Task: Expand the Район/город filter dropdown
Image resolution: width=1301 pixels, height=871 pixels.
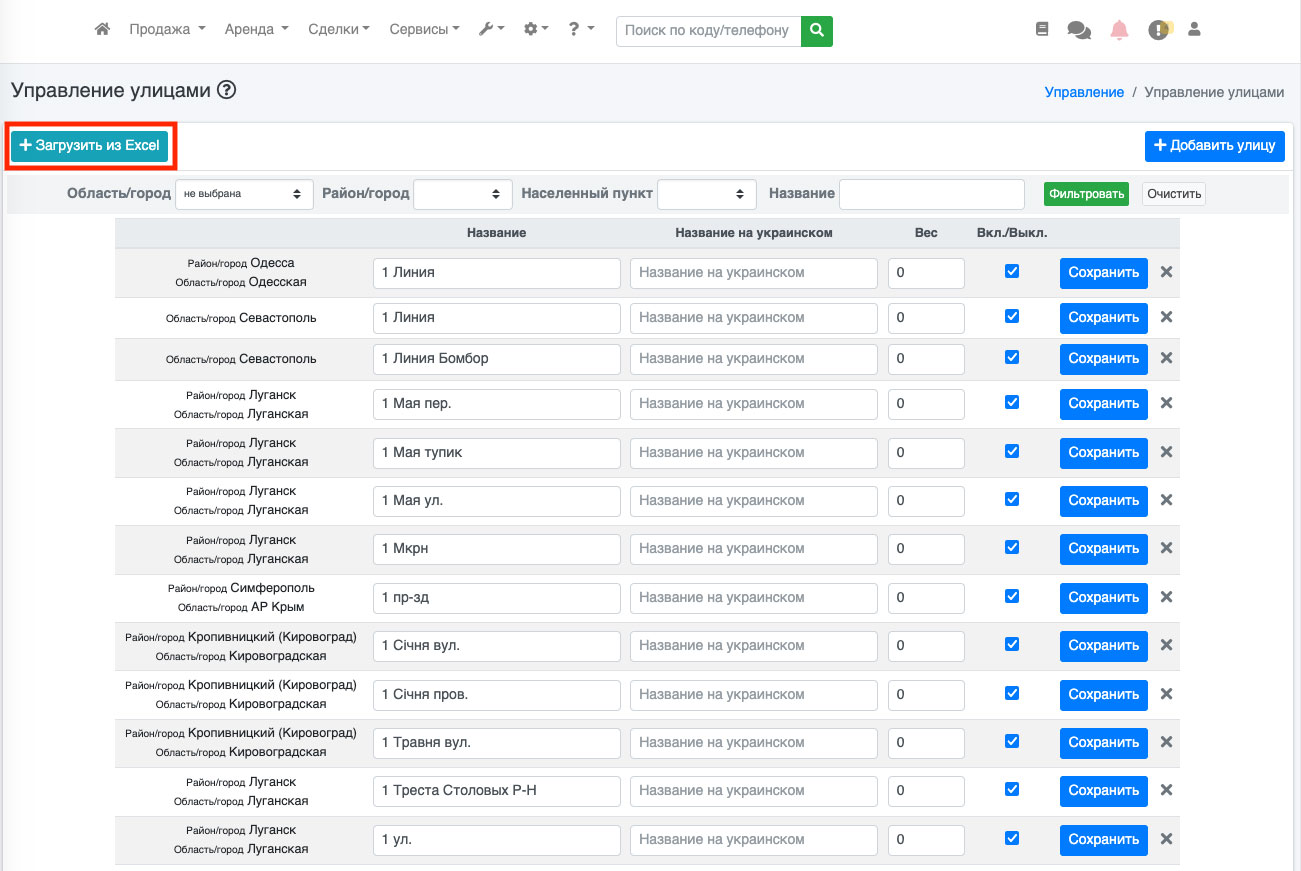Action: tap(462, 194)
